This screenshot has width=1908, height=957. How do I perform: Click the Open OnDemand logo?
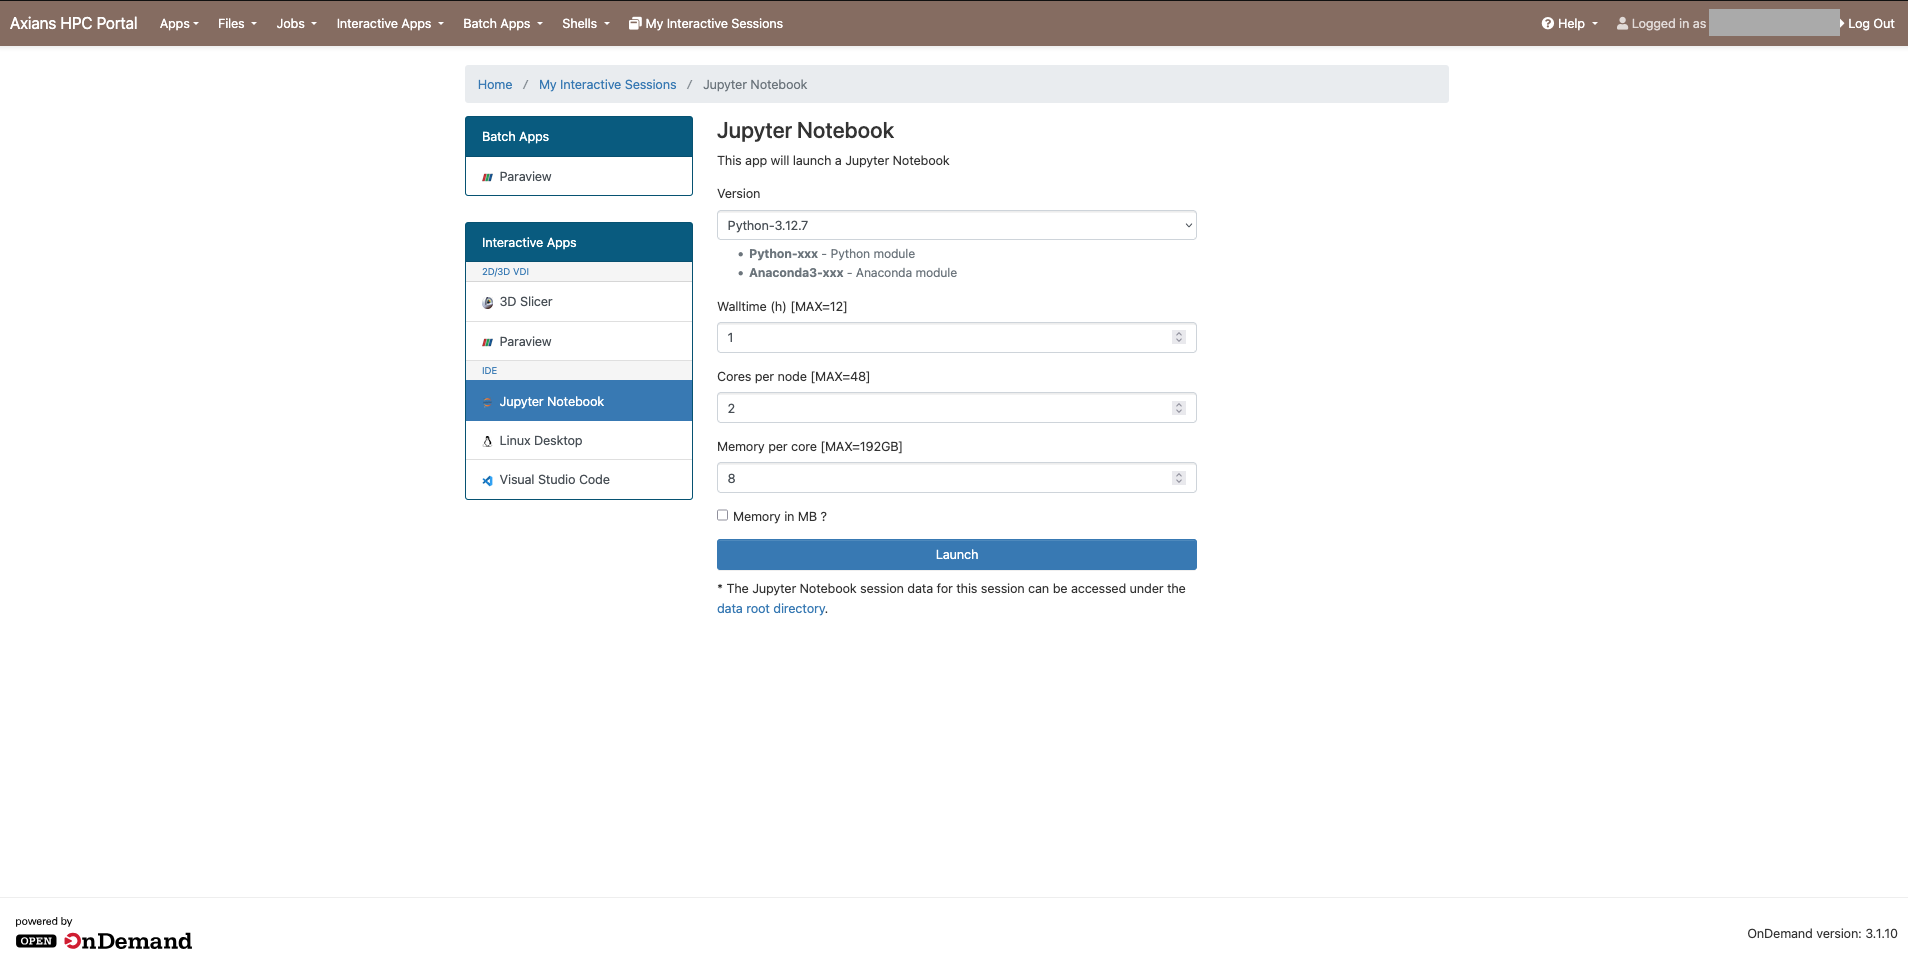tap(104, 941)
